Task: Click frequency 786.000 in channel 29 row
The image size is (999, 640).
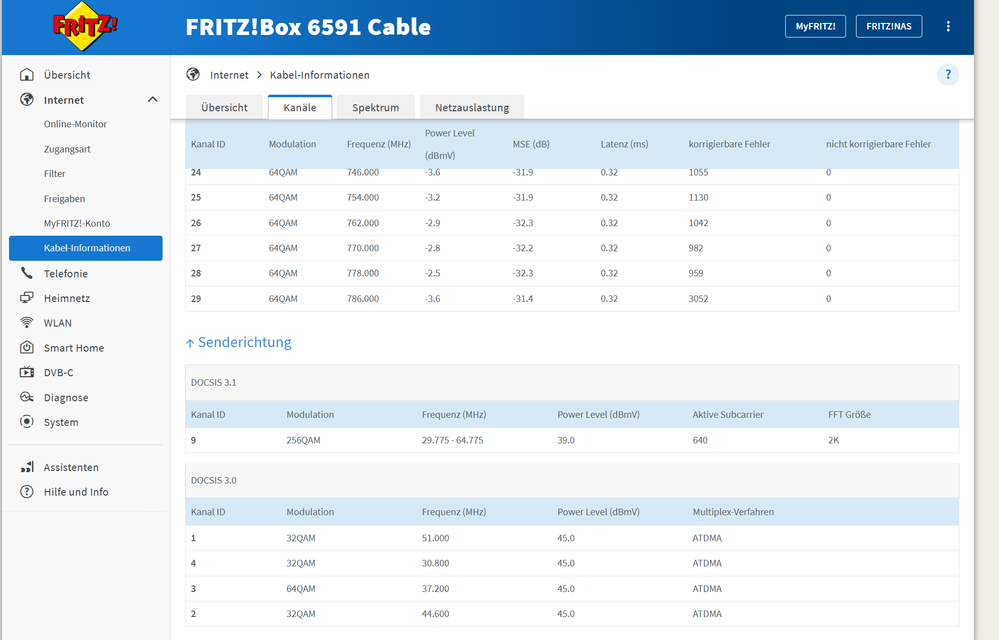Action: click(363, 299)
